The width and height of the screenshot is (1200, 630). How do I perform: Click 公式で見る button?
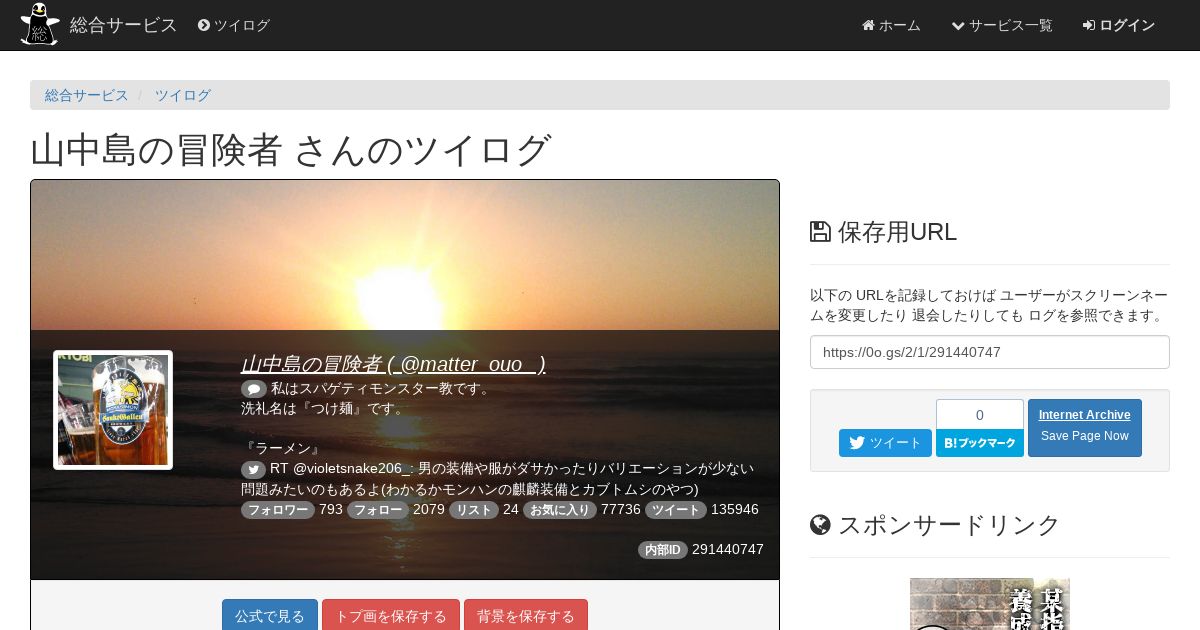(x=270, y=615)
